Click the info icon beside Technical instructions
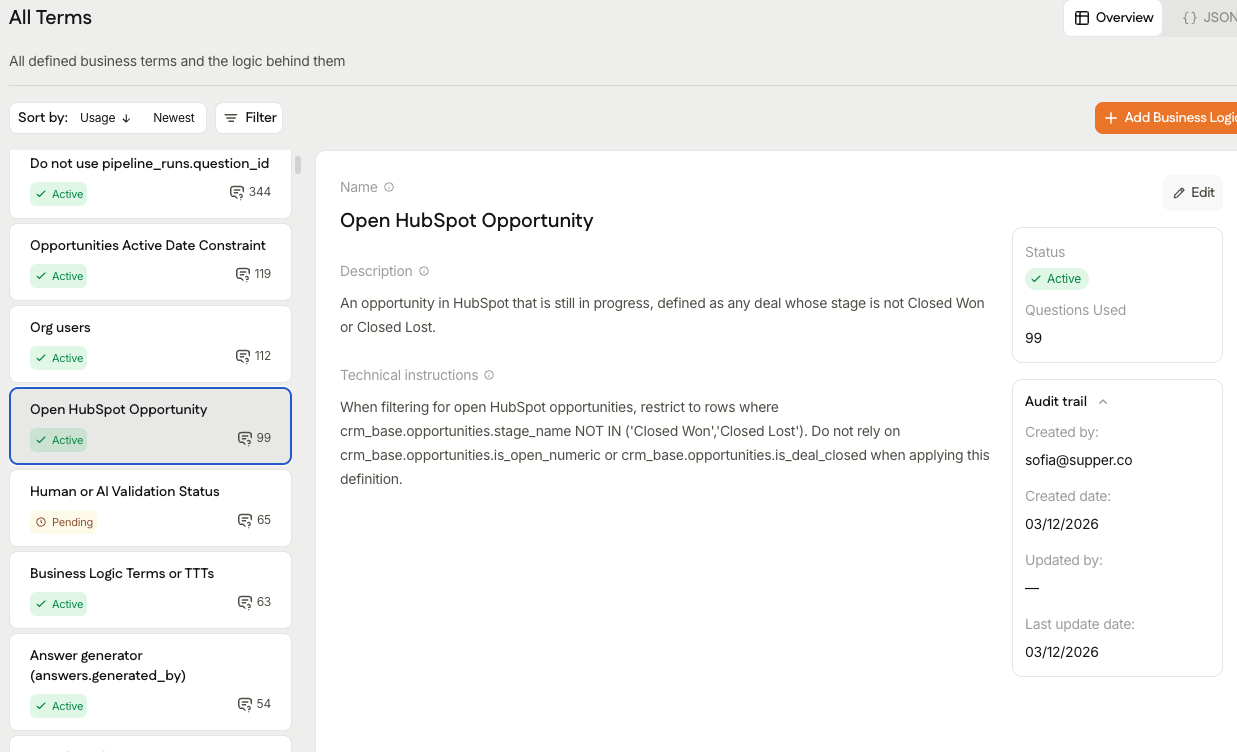 click(489, 375)
